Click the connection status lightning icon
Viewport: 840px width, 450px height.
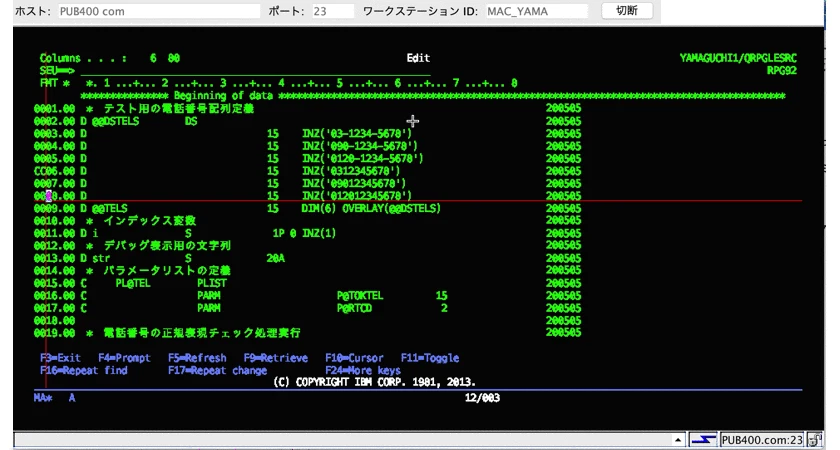pos(703,440)
